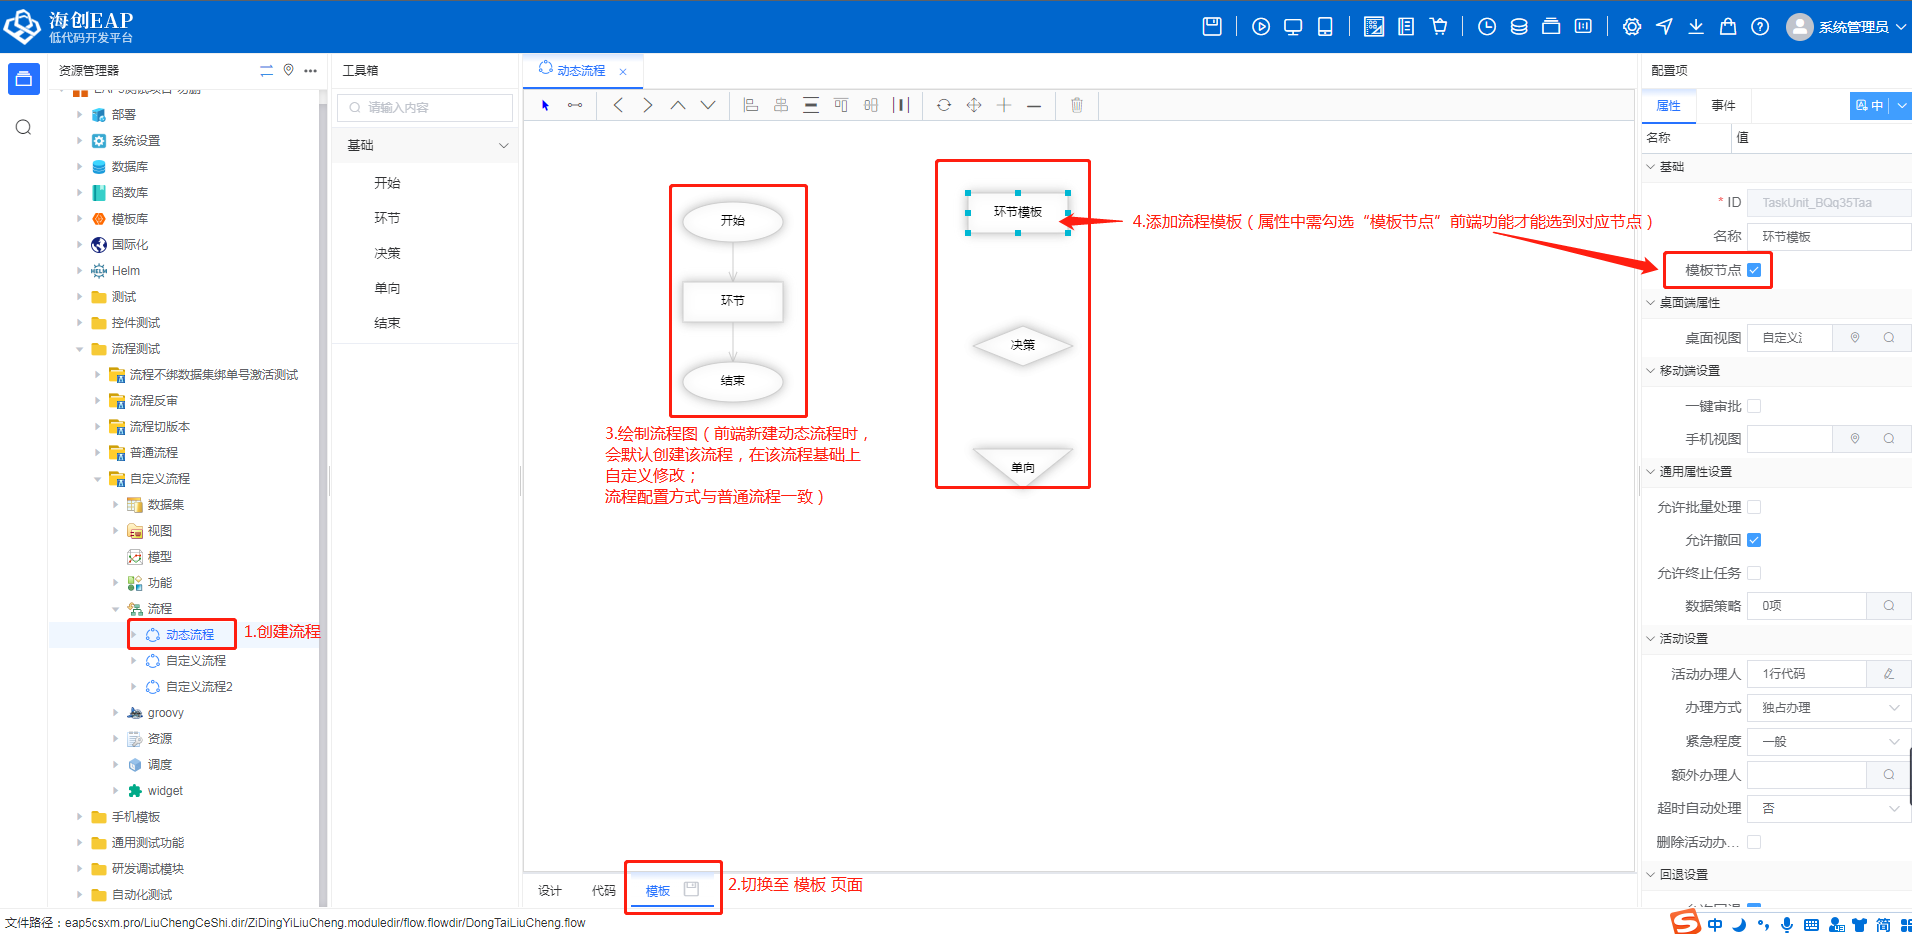Click the help question mark icon
Screen dimensions: 1912x934
click(x=1760, y=27)
